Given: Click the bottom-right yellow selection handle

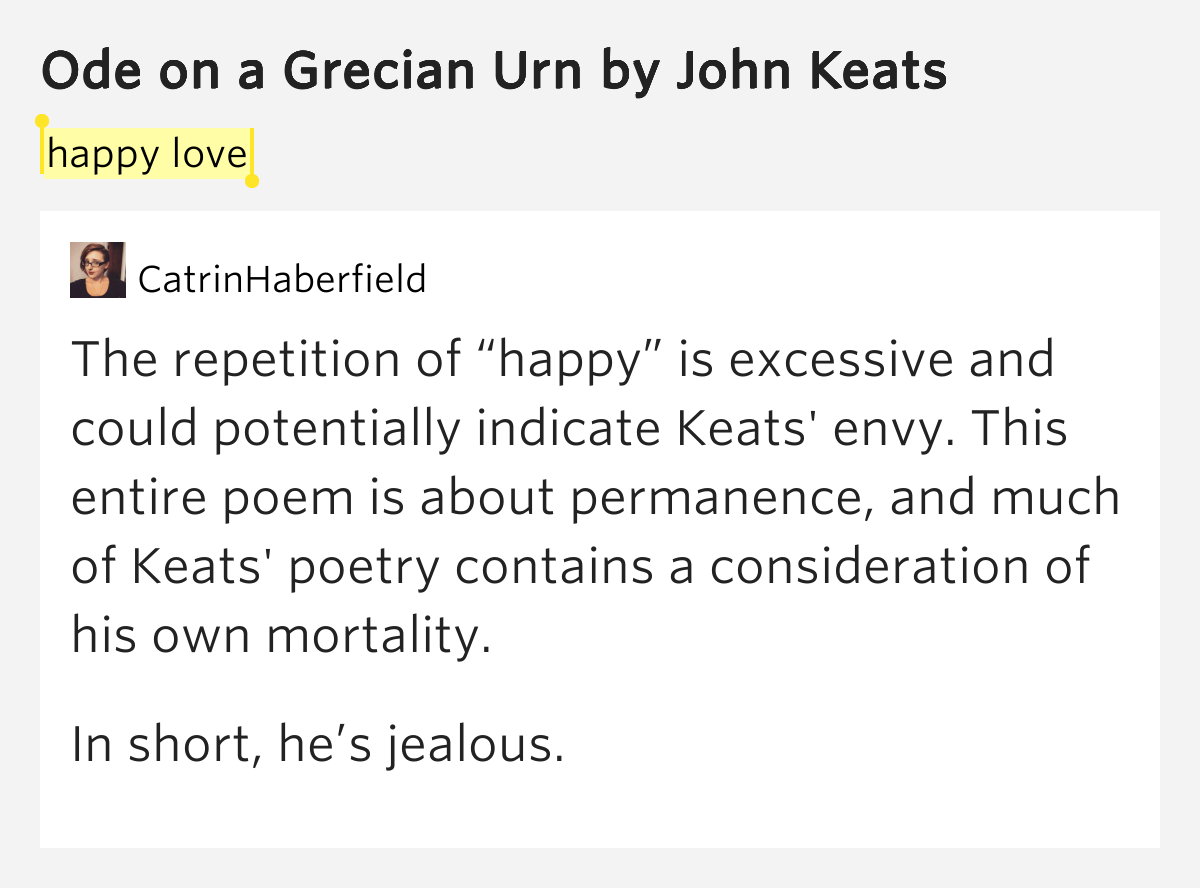Looking at the screenshot, I should [252, 181].
